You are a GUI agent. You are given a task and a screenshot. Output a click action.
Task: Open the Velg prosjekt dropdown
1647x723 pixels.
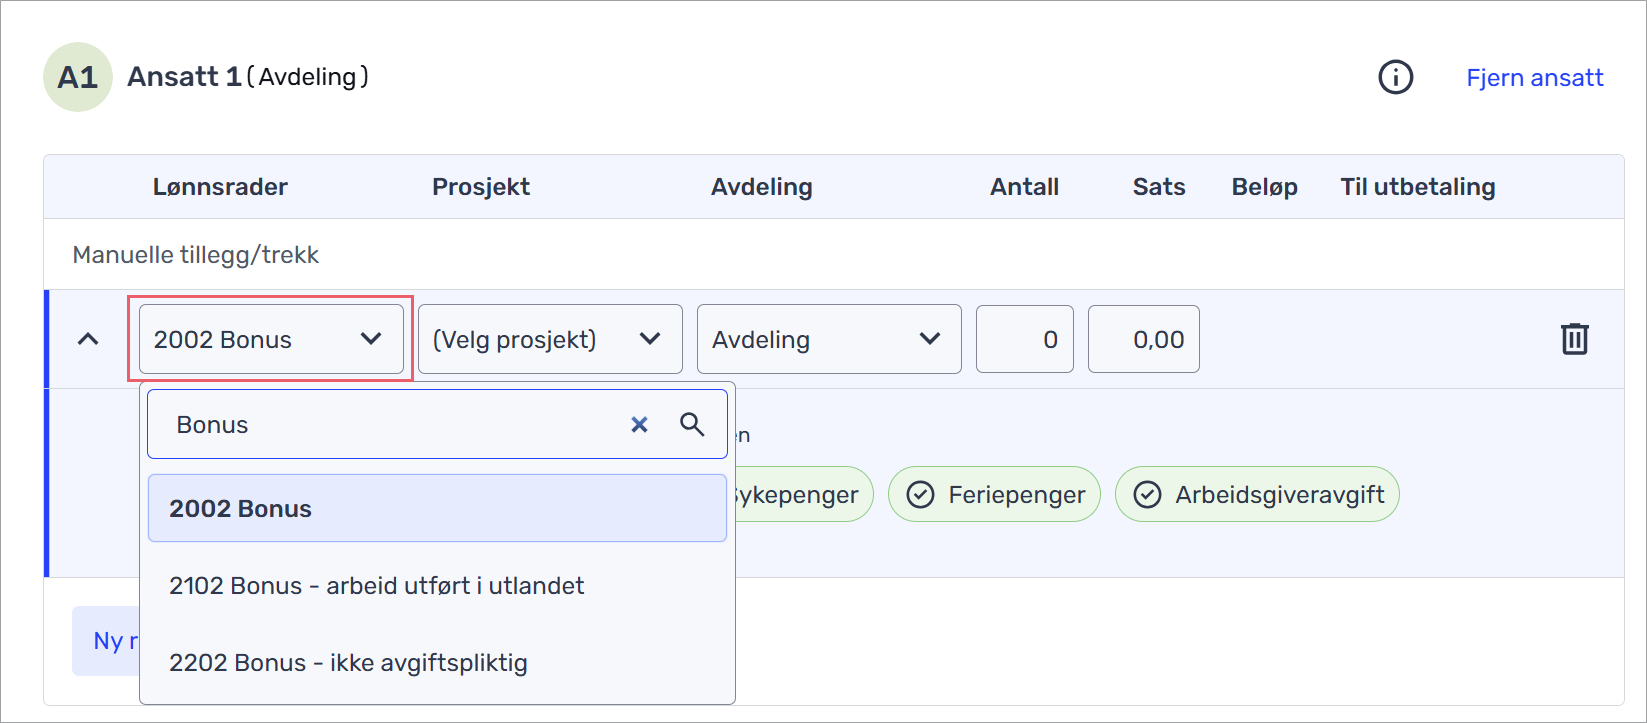point(550,339)
